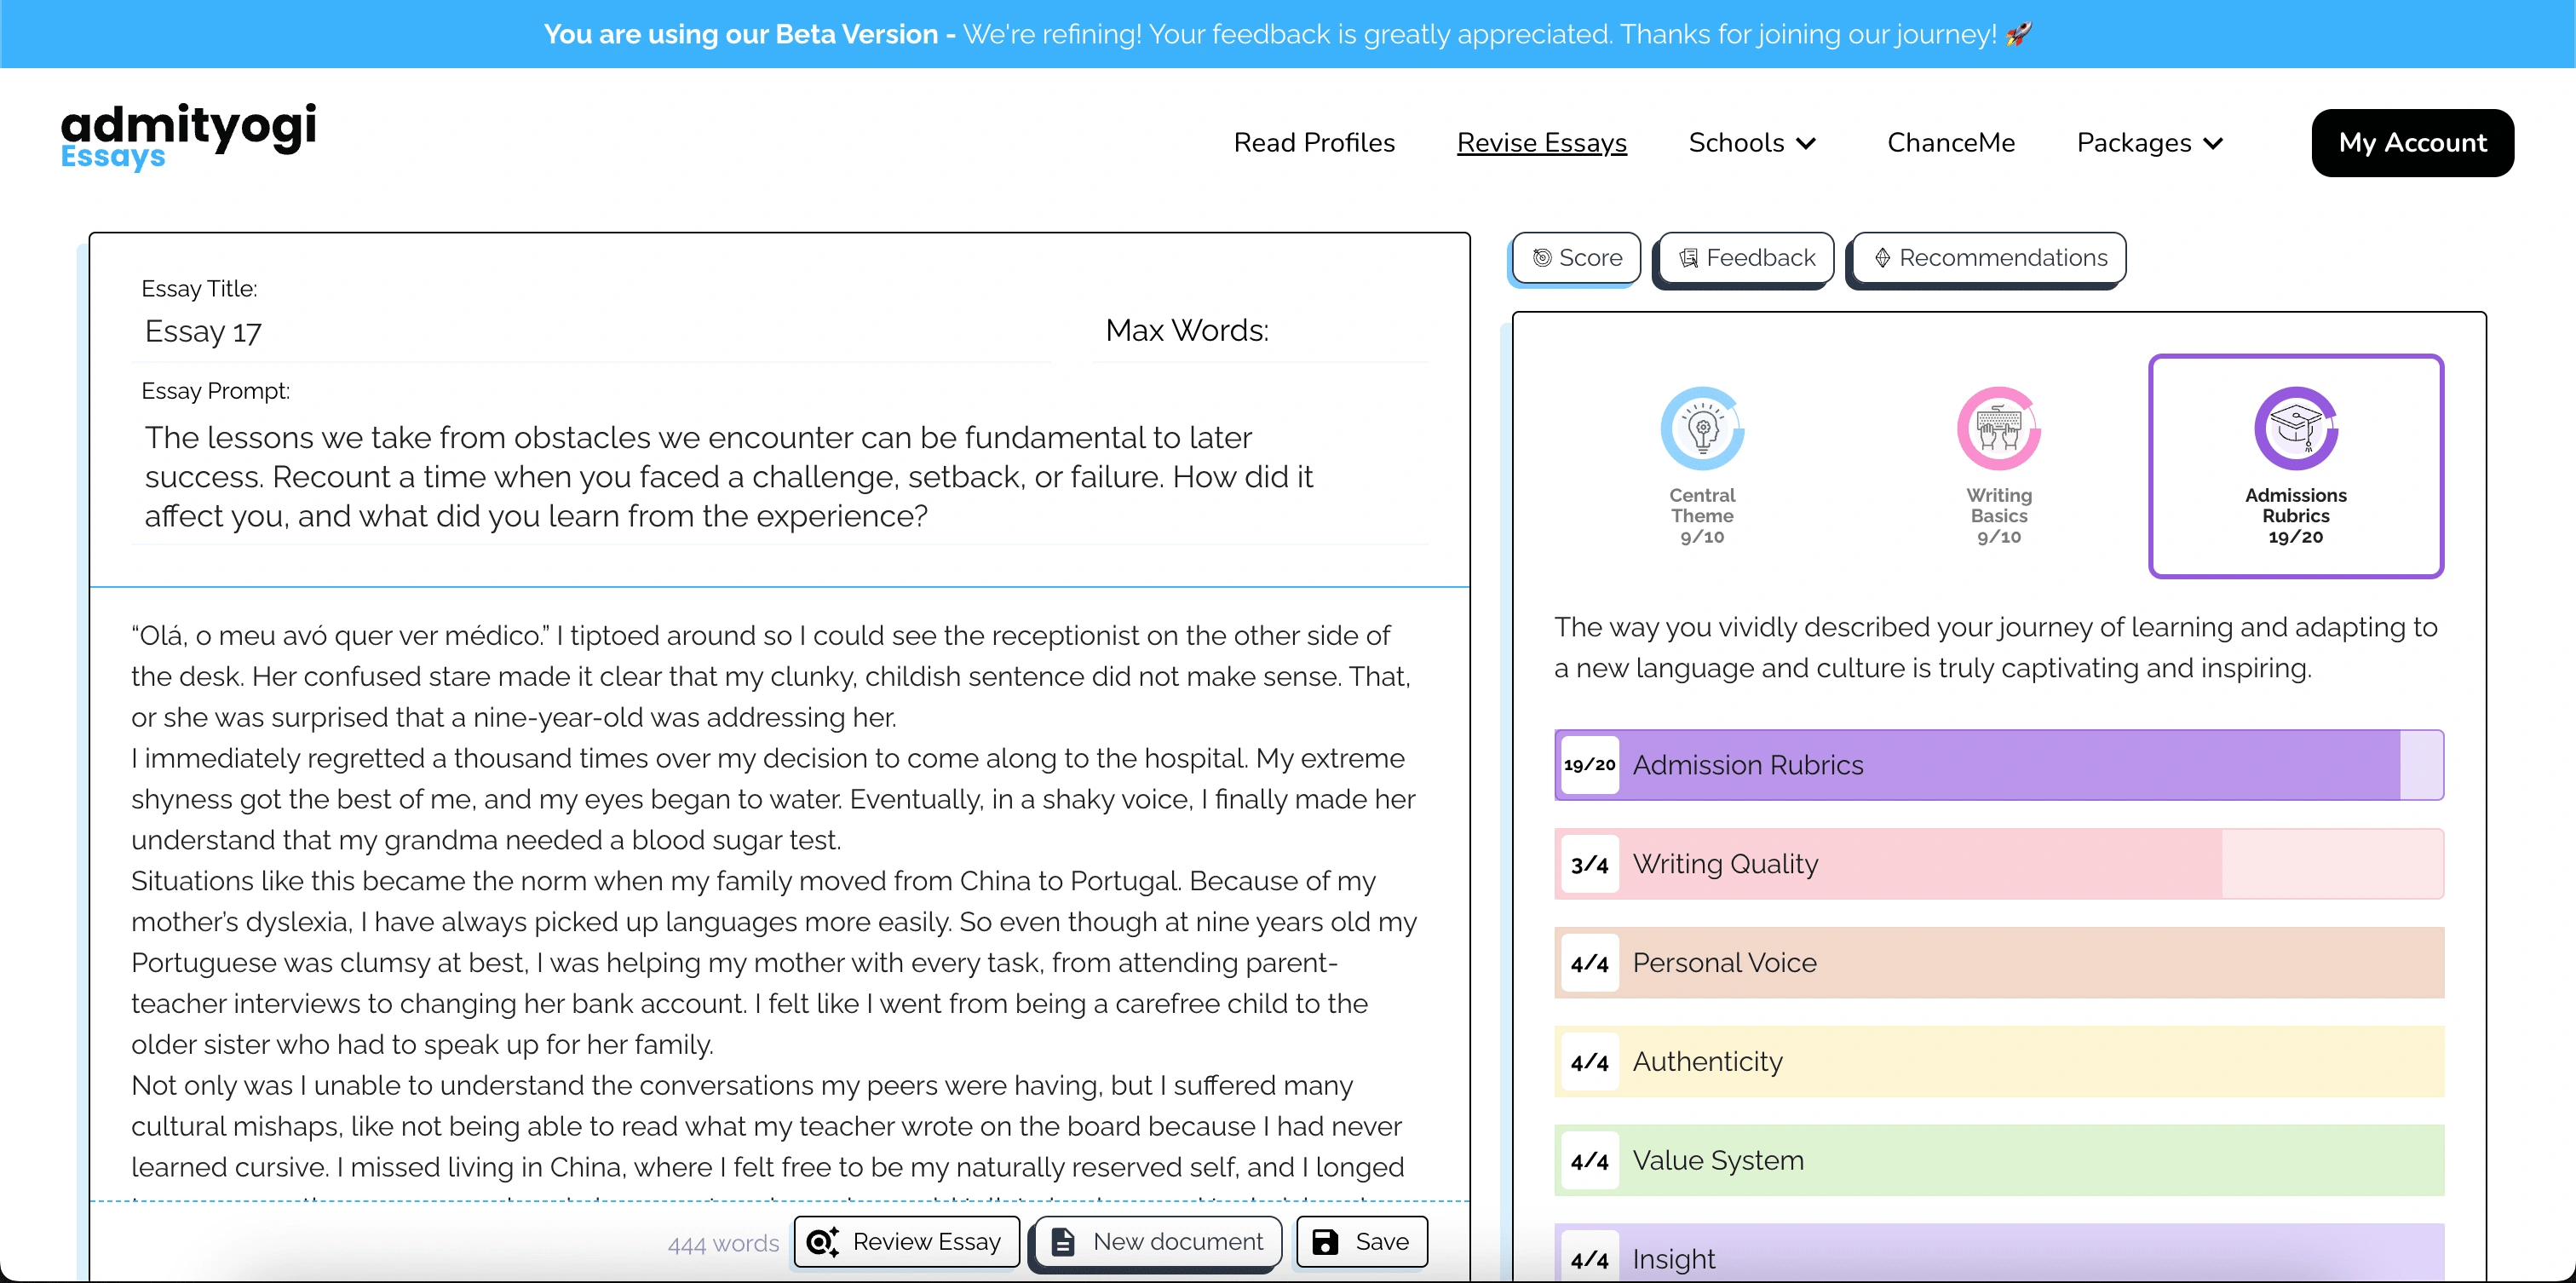Save the essay

click(x=1362, y=1242)
